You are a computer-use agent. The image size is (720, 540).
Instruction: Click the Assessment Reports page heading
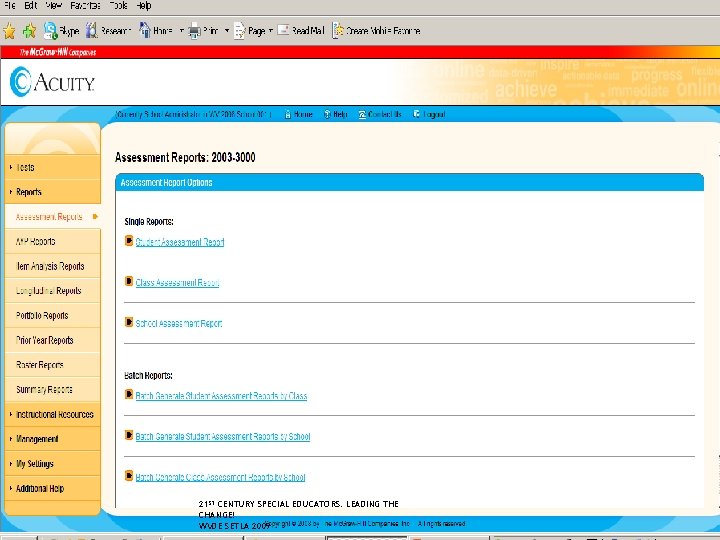[185, 158]
